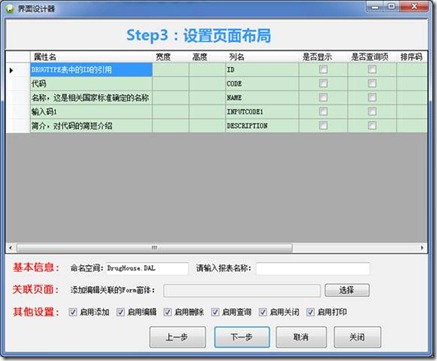Select the 输入码1 attribute cell
The image size is (437, 361).
coord(91,112)
